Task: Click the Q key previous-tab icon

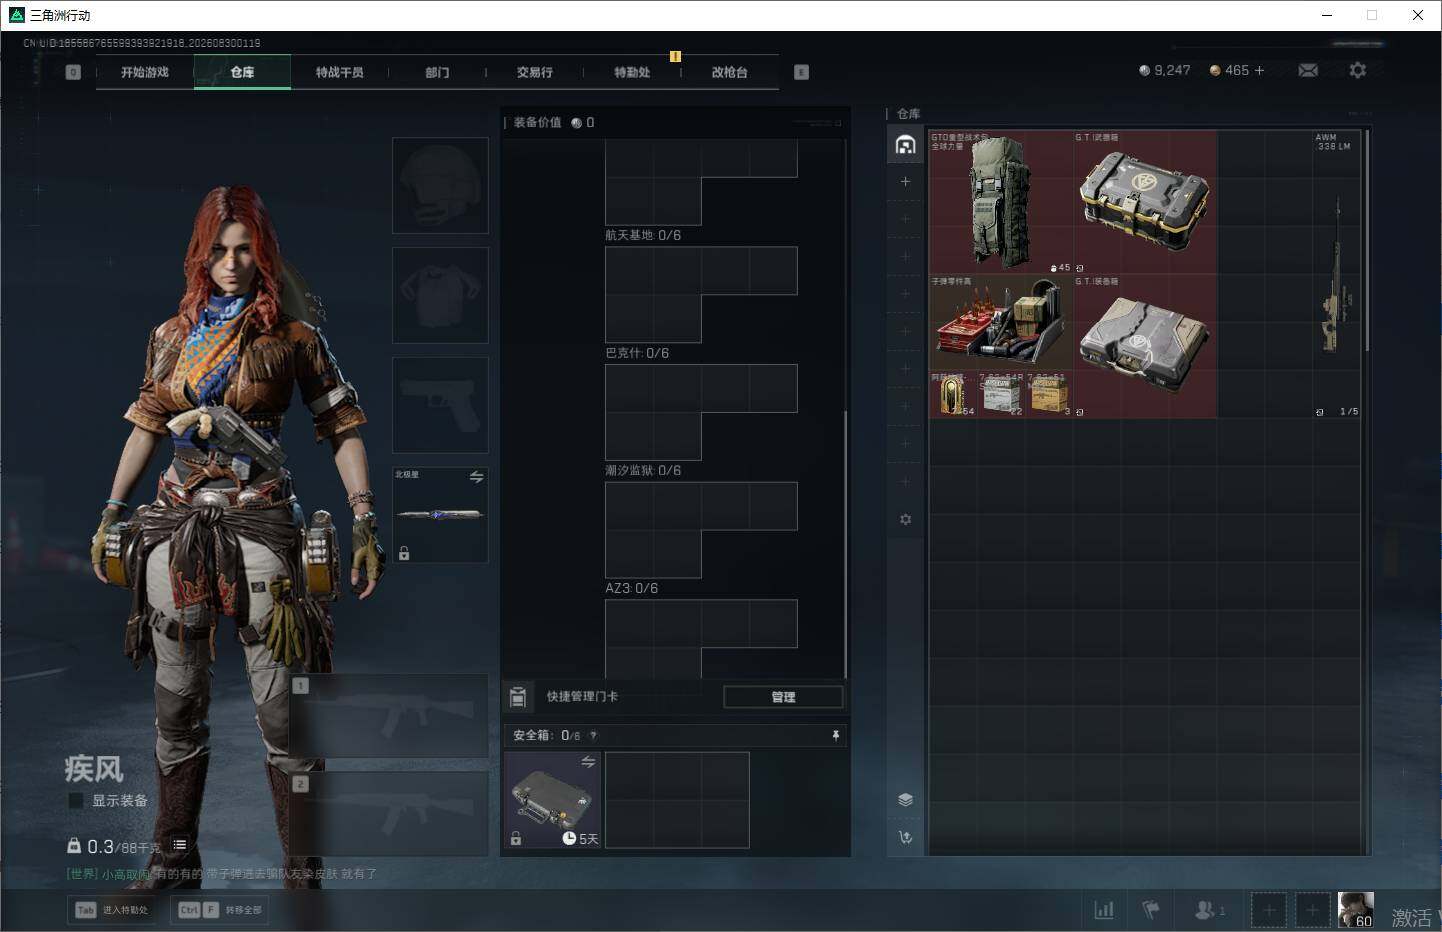Action: coord(73,72)
